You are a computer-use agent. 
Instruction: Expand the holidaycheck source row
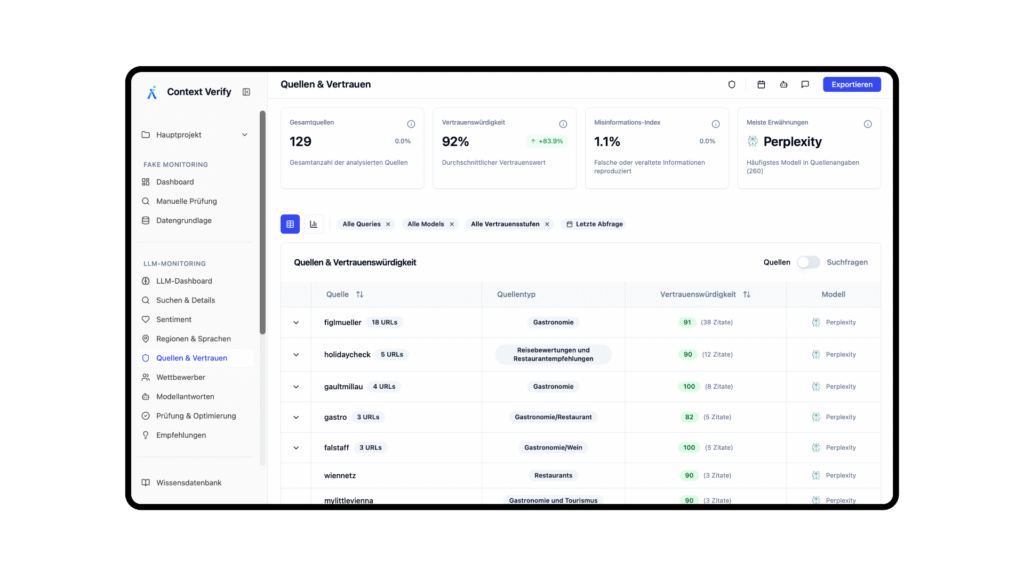pyautogui.click(x=295, y=354)
